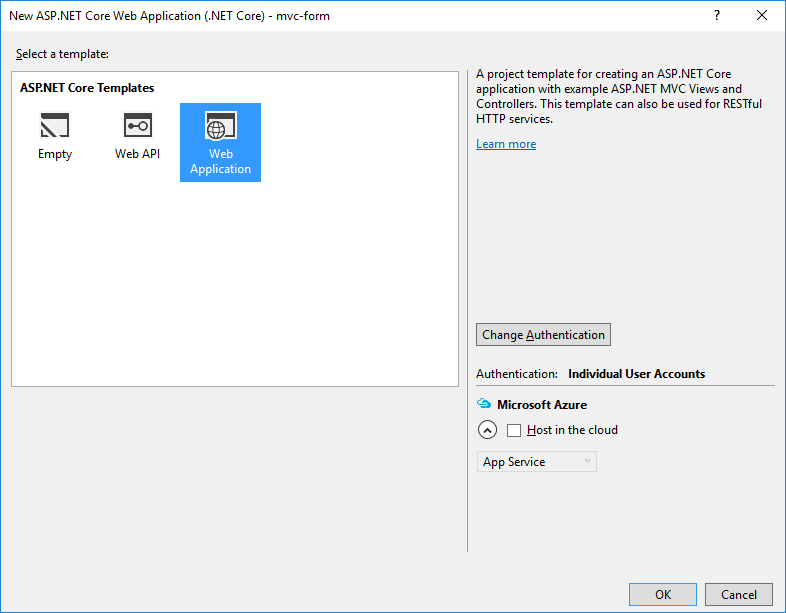Screen dimensions: 786x613
Task: Pick the Web Application globe icon
Action: 220,127
